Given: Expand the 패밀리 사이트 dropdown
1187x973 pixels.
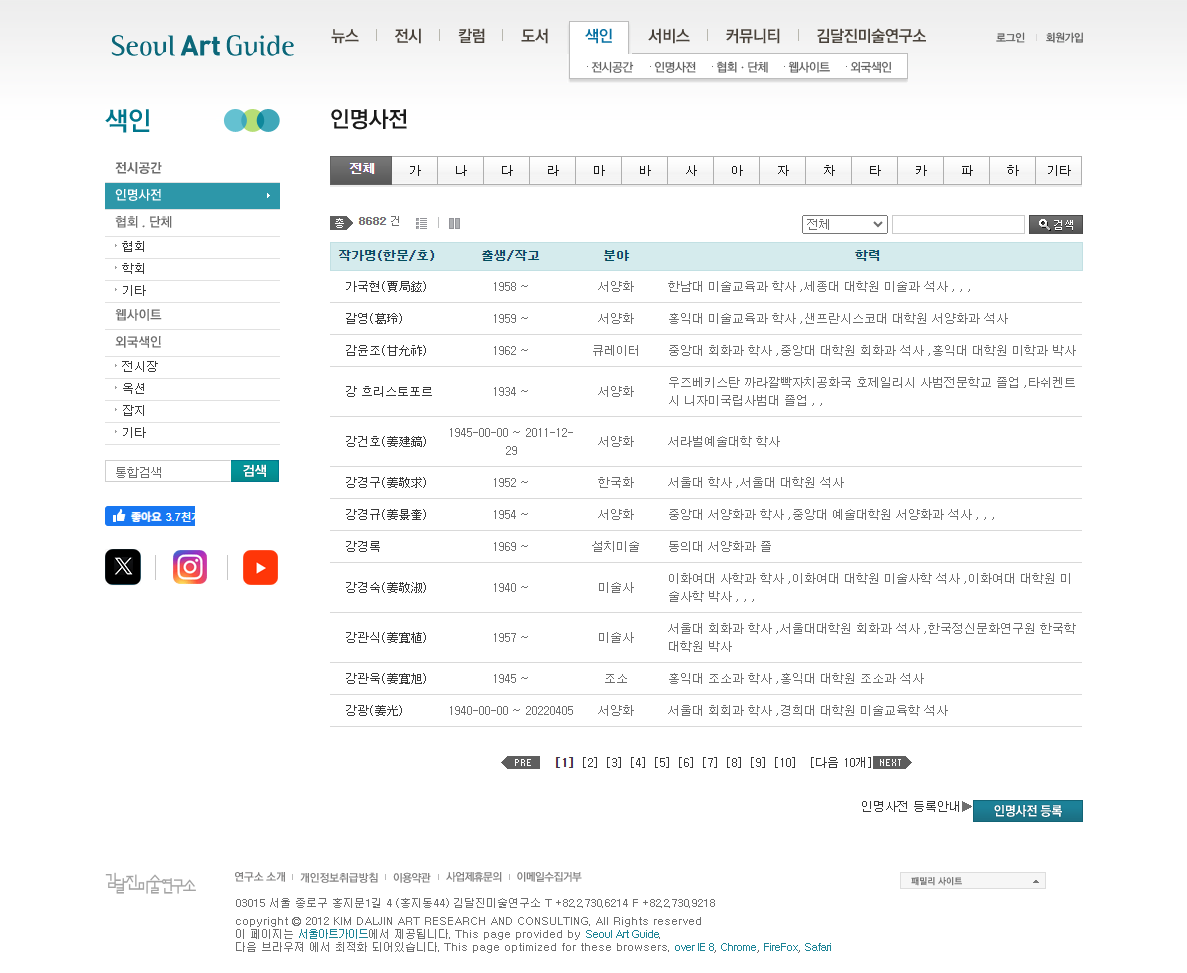Looking at the screenshot, I should [x=972, y=881].
